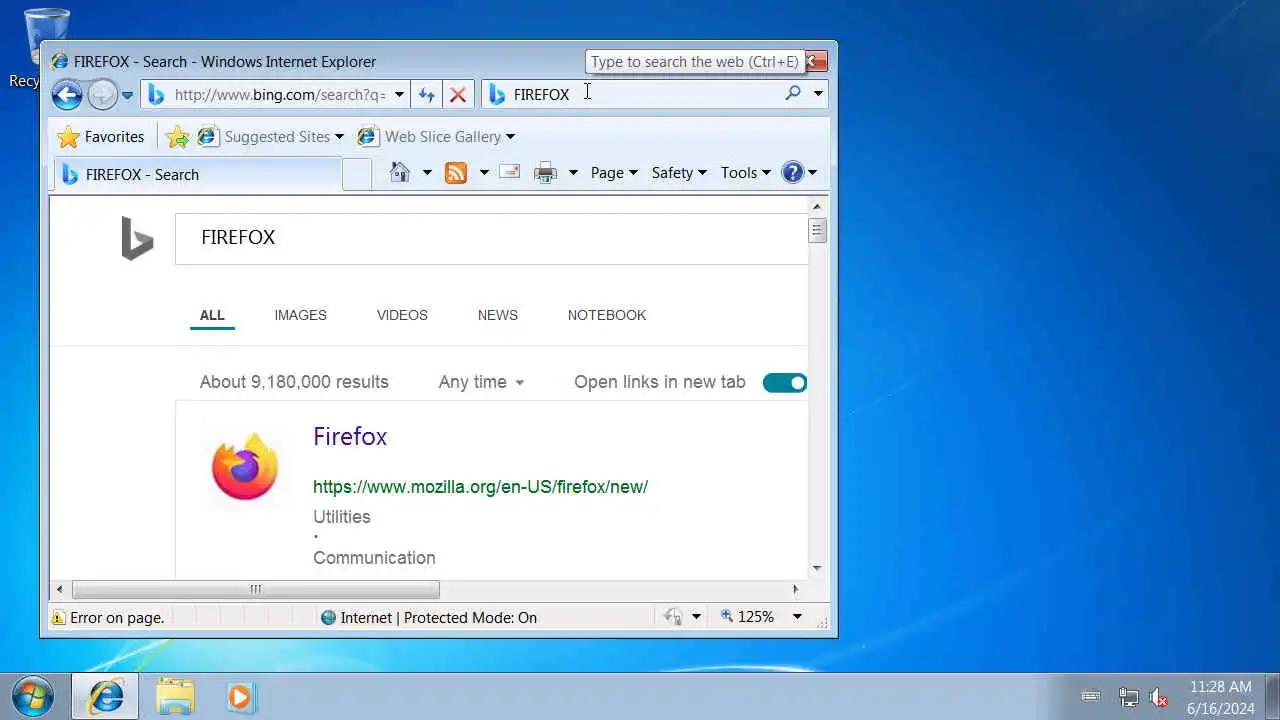This screenshot has height=720, width=1280.
Task: Expand the Print options dropdown arrow
Action: [x=573, y=173]
